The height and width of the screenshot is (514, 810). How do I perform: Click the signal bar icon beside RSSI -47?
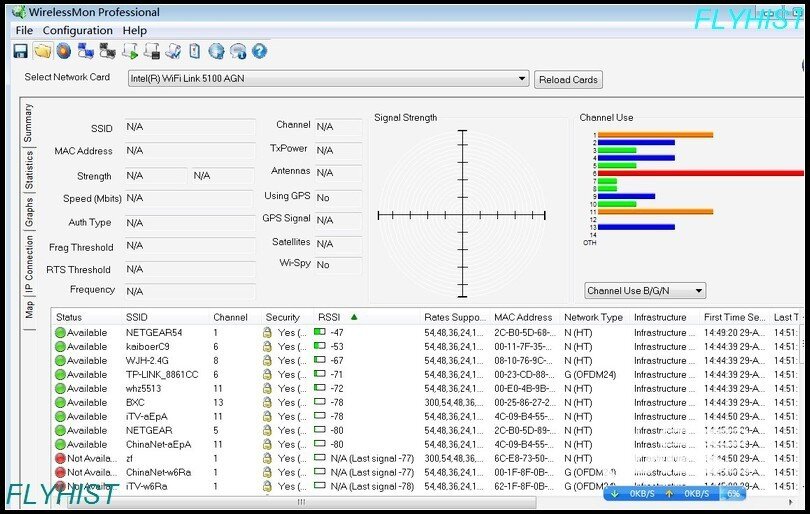point(320,332)
